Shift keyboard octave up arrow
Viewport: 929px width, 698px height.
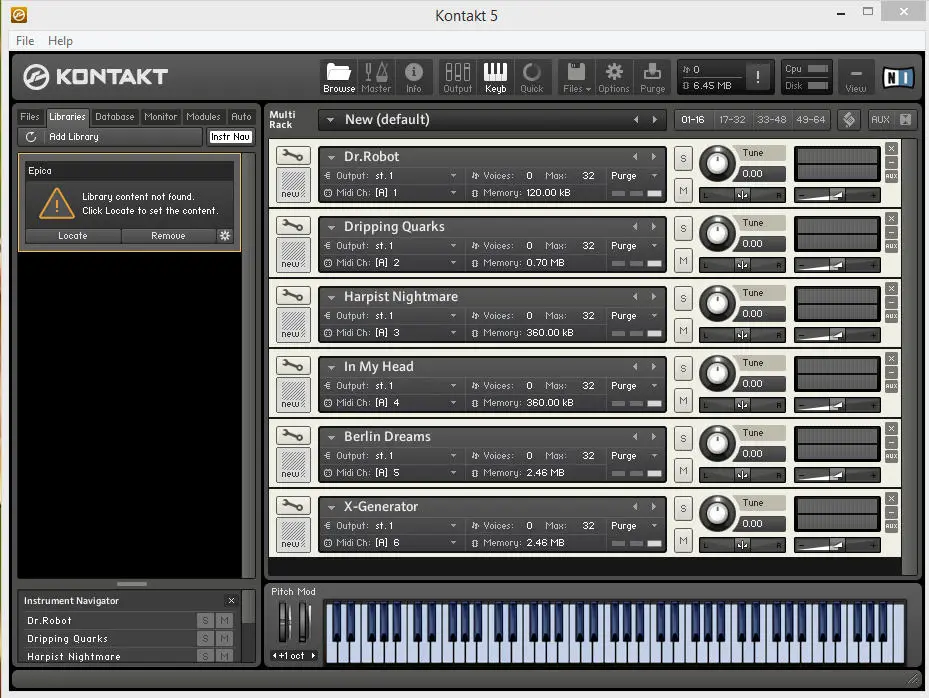pyautogui.click(x=313, y=656)
